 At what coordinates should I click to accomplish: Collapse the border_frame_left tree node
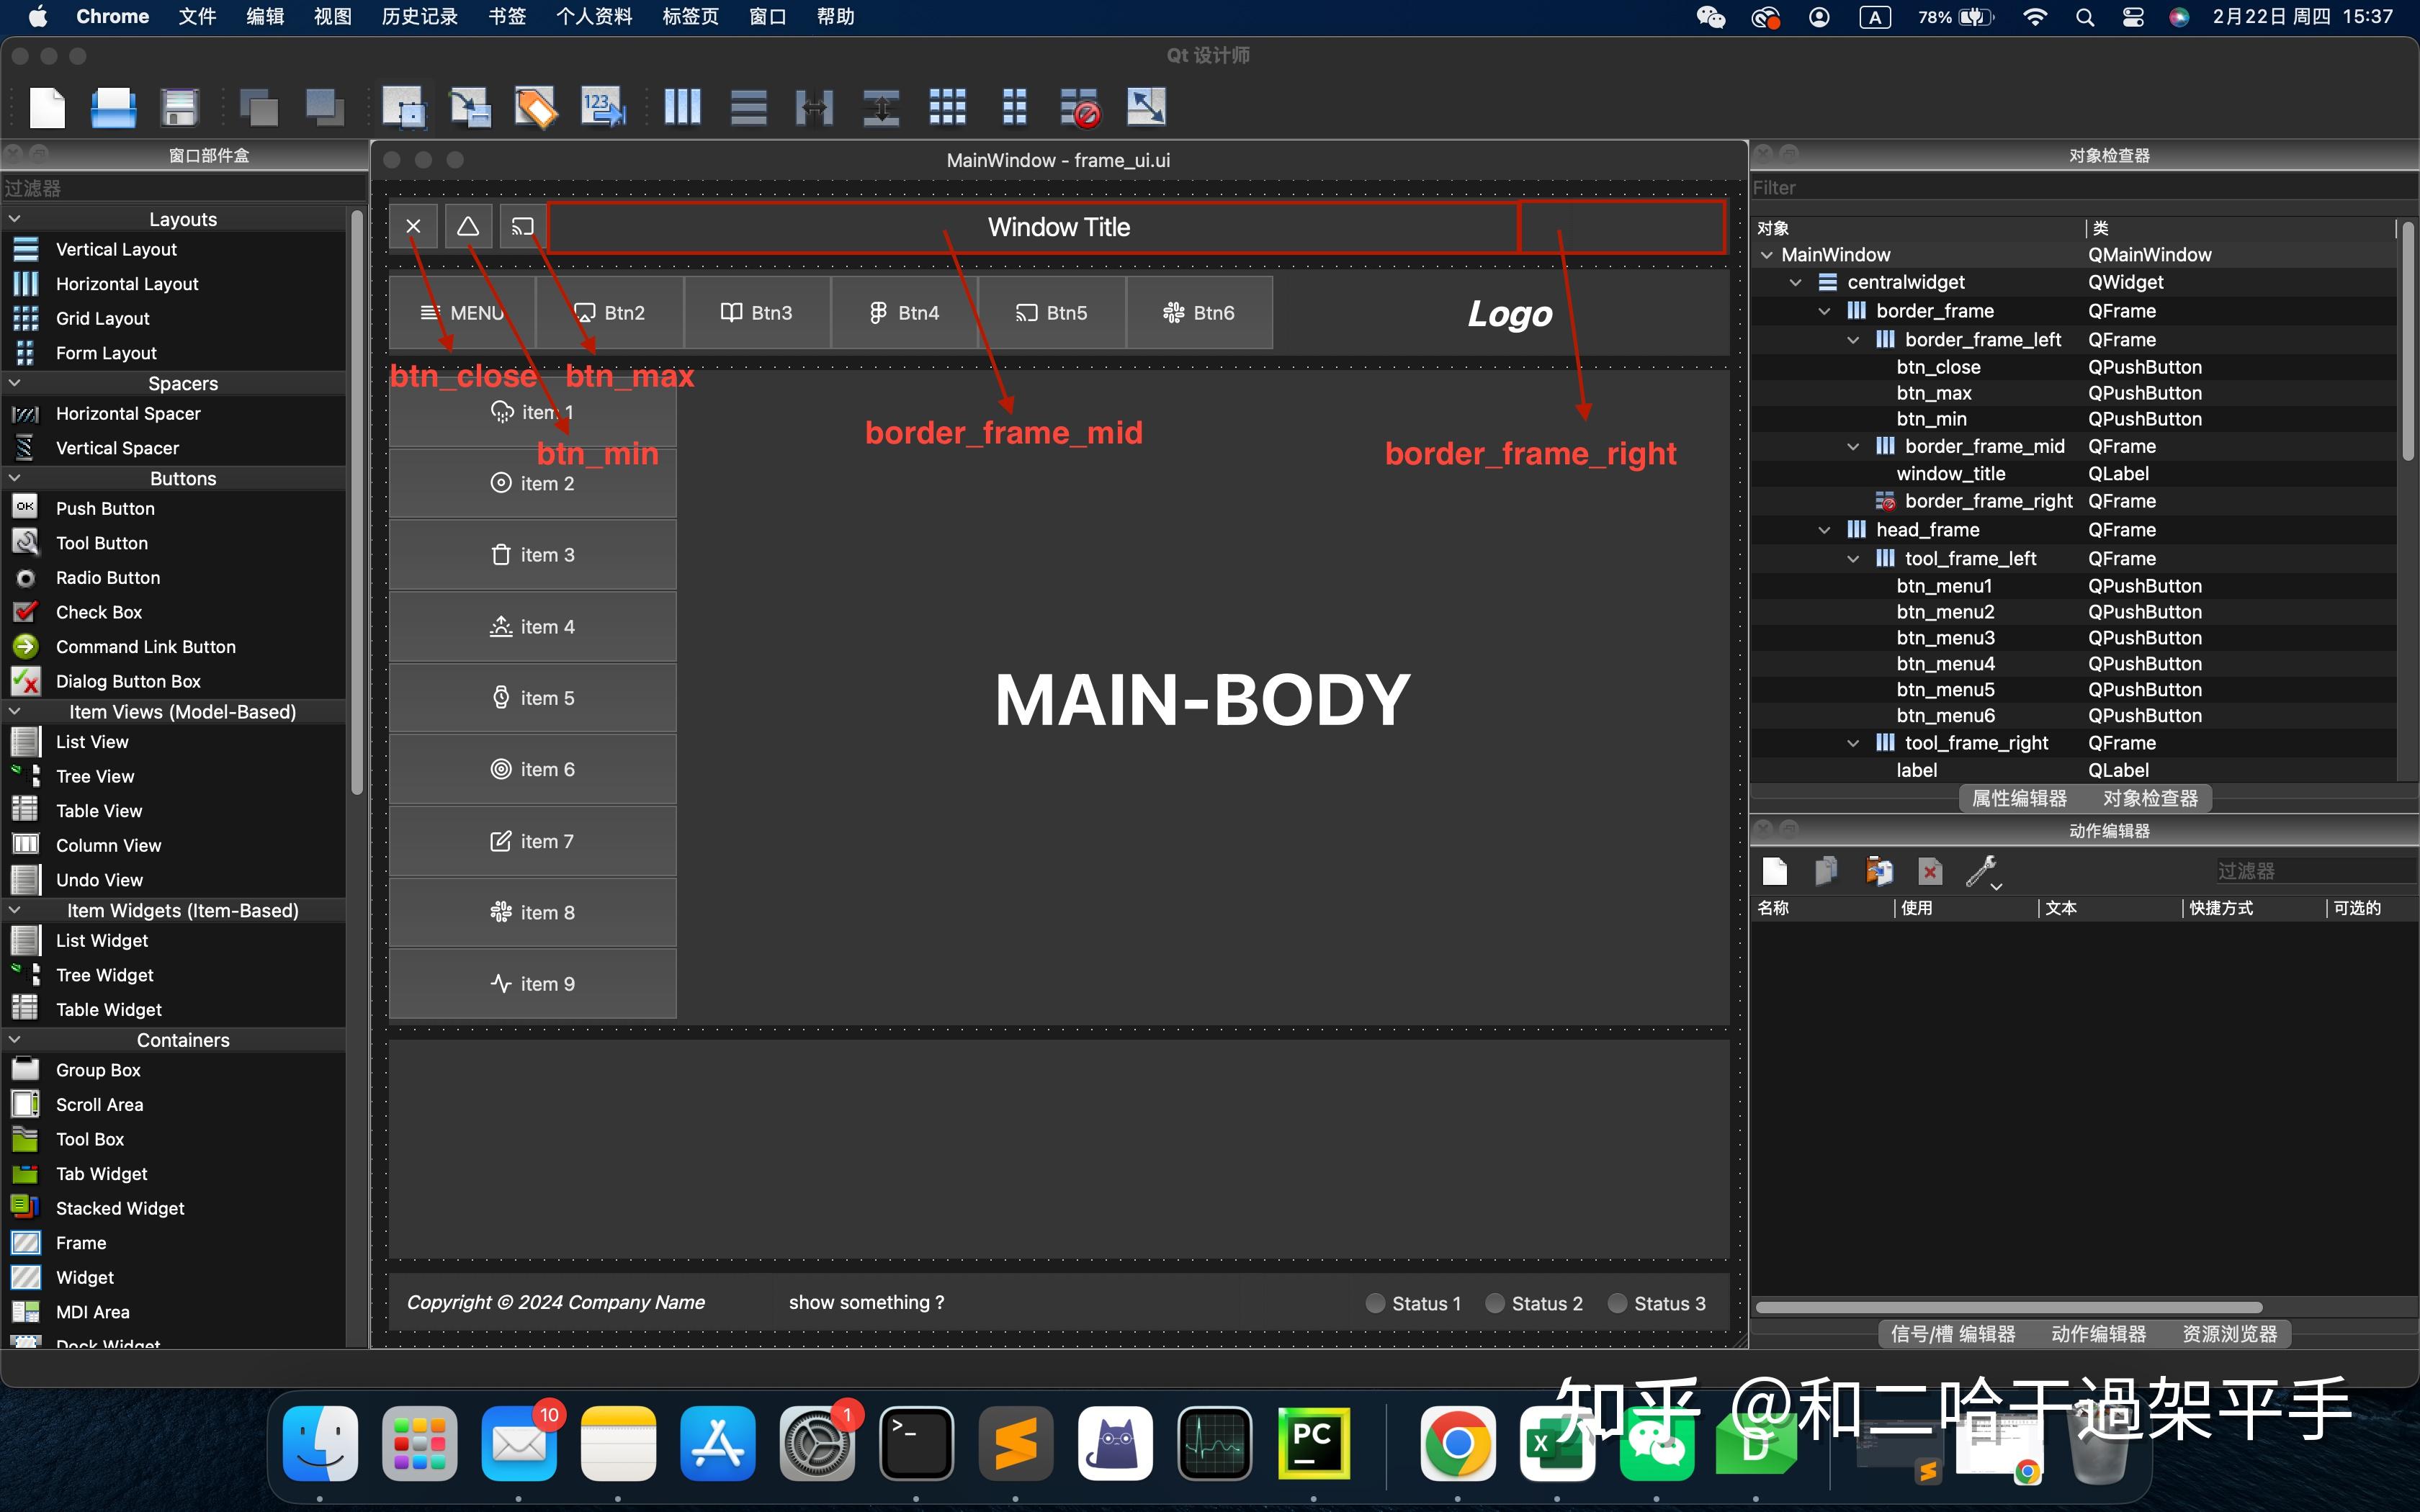coord(1853,340)
